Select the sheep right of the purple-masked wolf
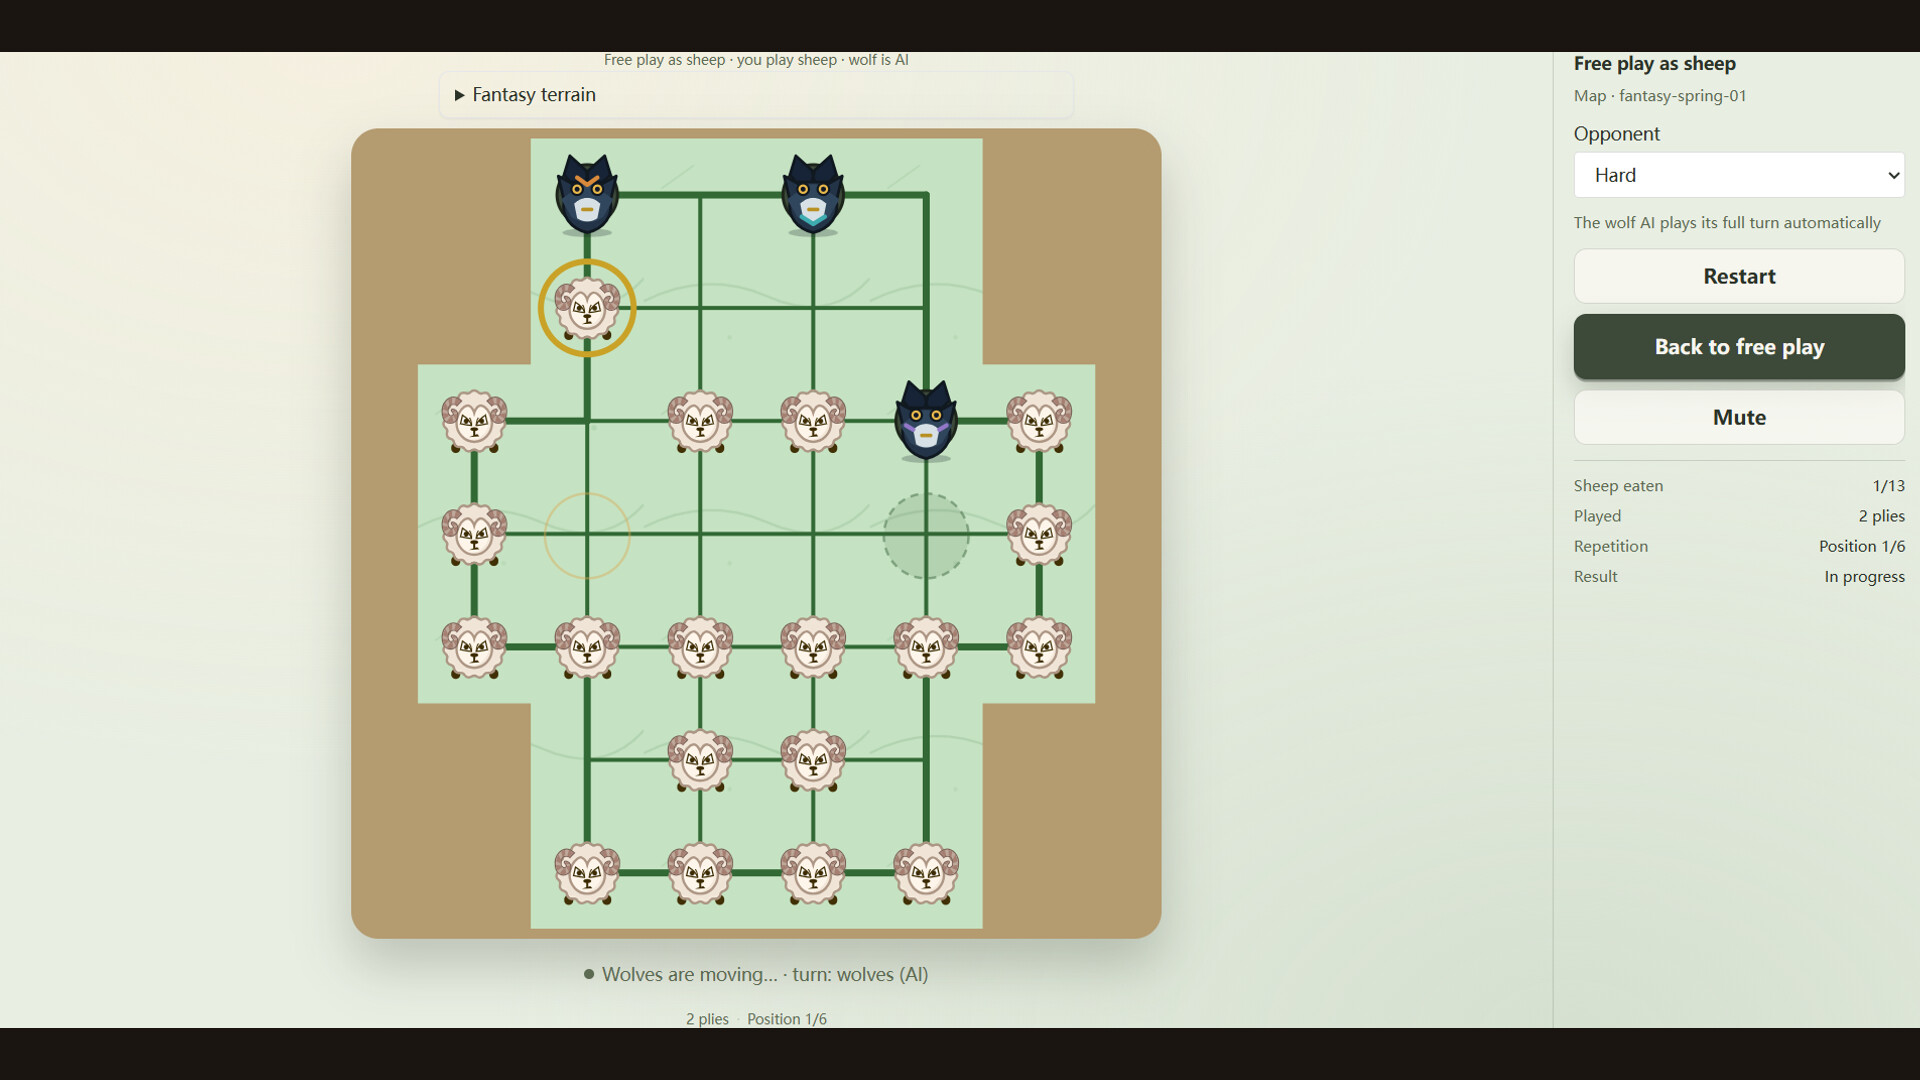 click(1039, 421)
